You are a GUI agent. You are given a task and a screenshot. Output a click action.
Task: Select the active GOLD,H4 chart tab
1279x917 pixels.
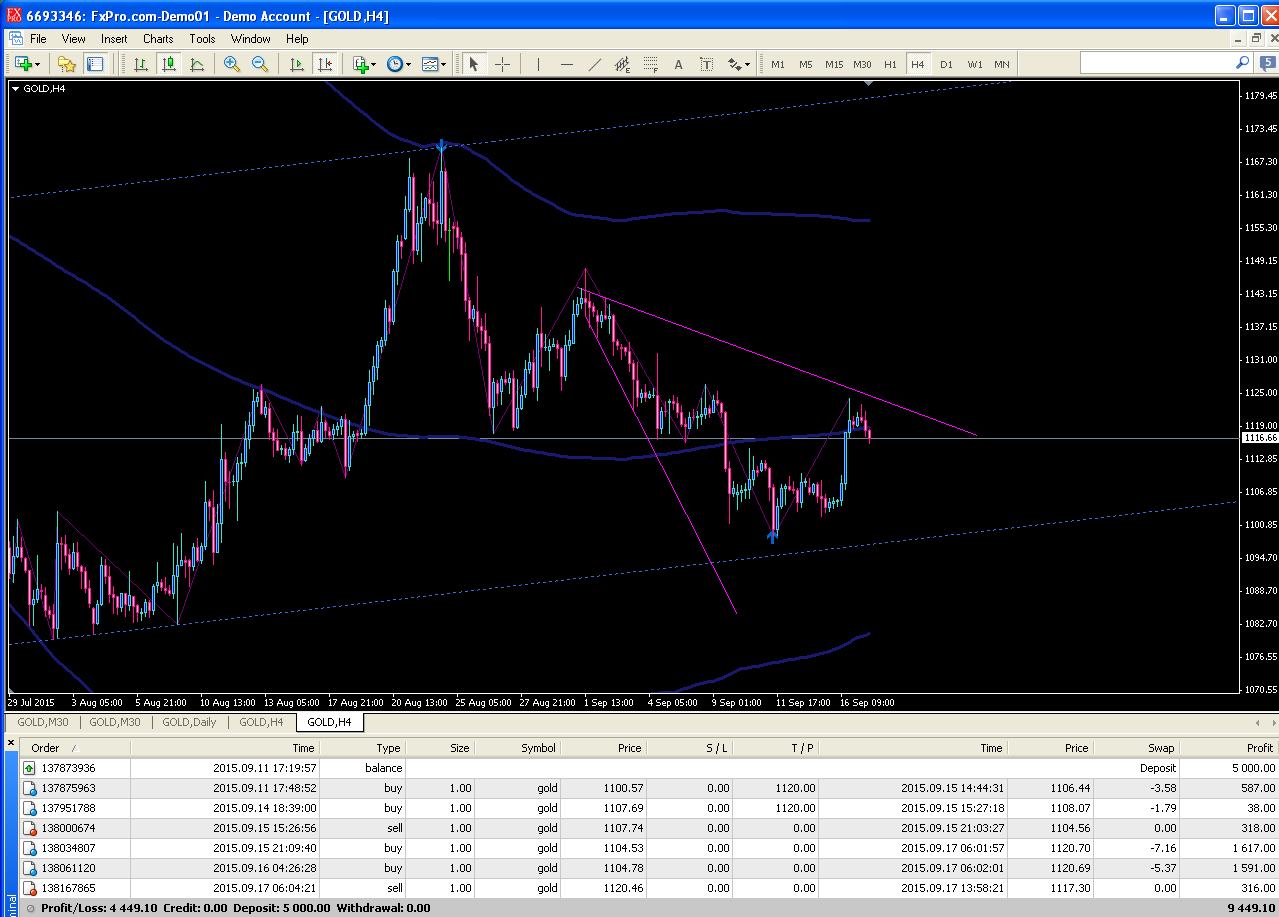click(x=330, y=722)
